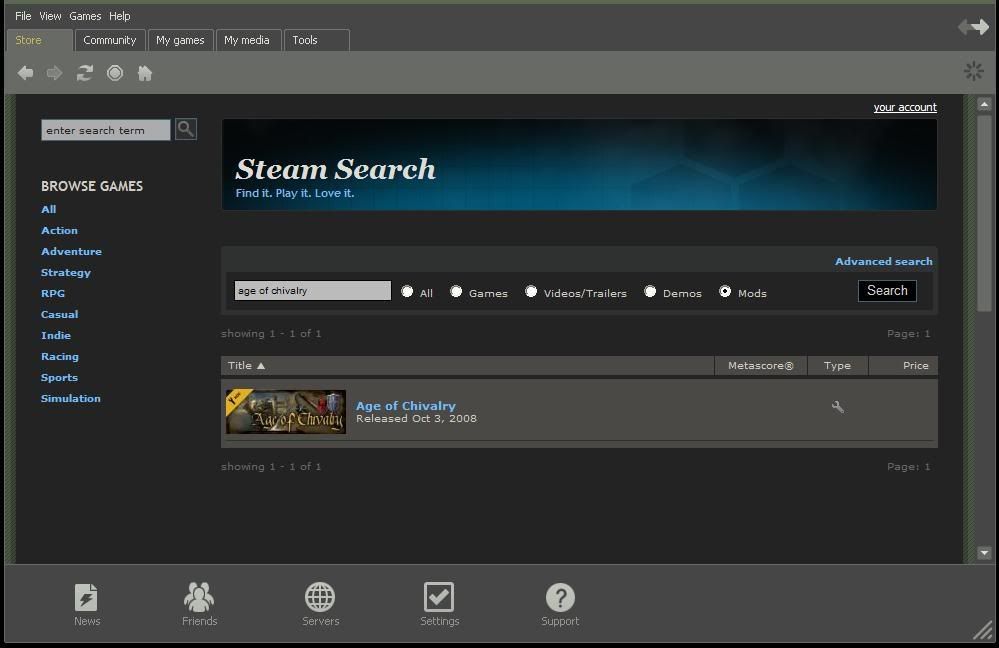Open the Games menu
This screenshot has height=648, width=999.
pyautogui.click(x=85, y=16)
